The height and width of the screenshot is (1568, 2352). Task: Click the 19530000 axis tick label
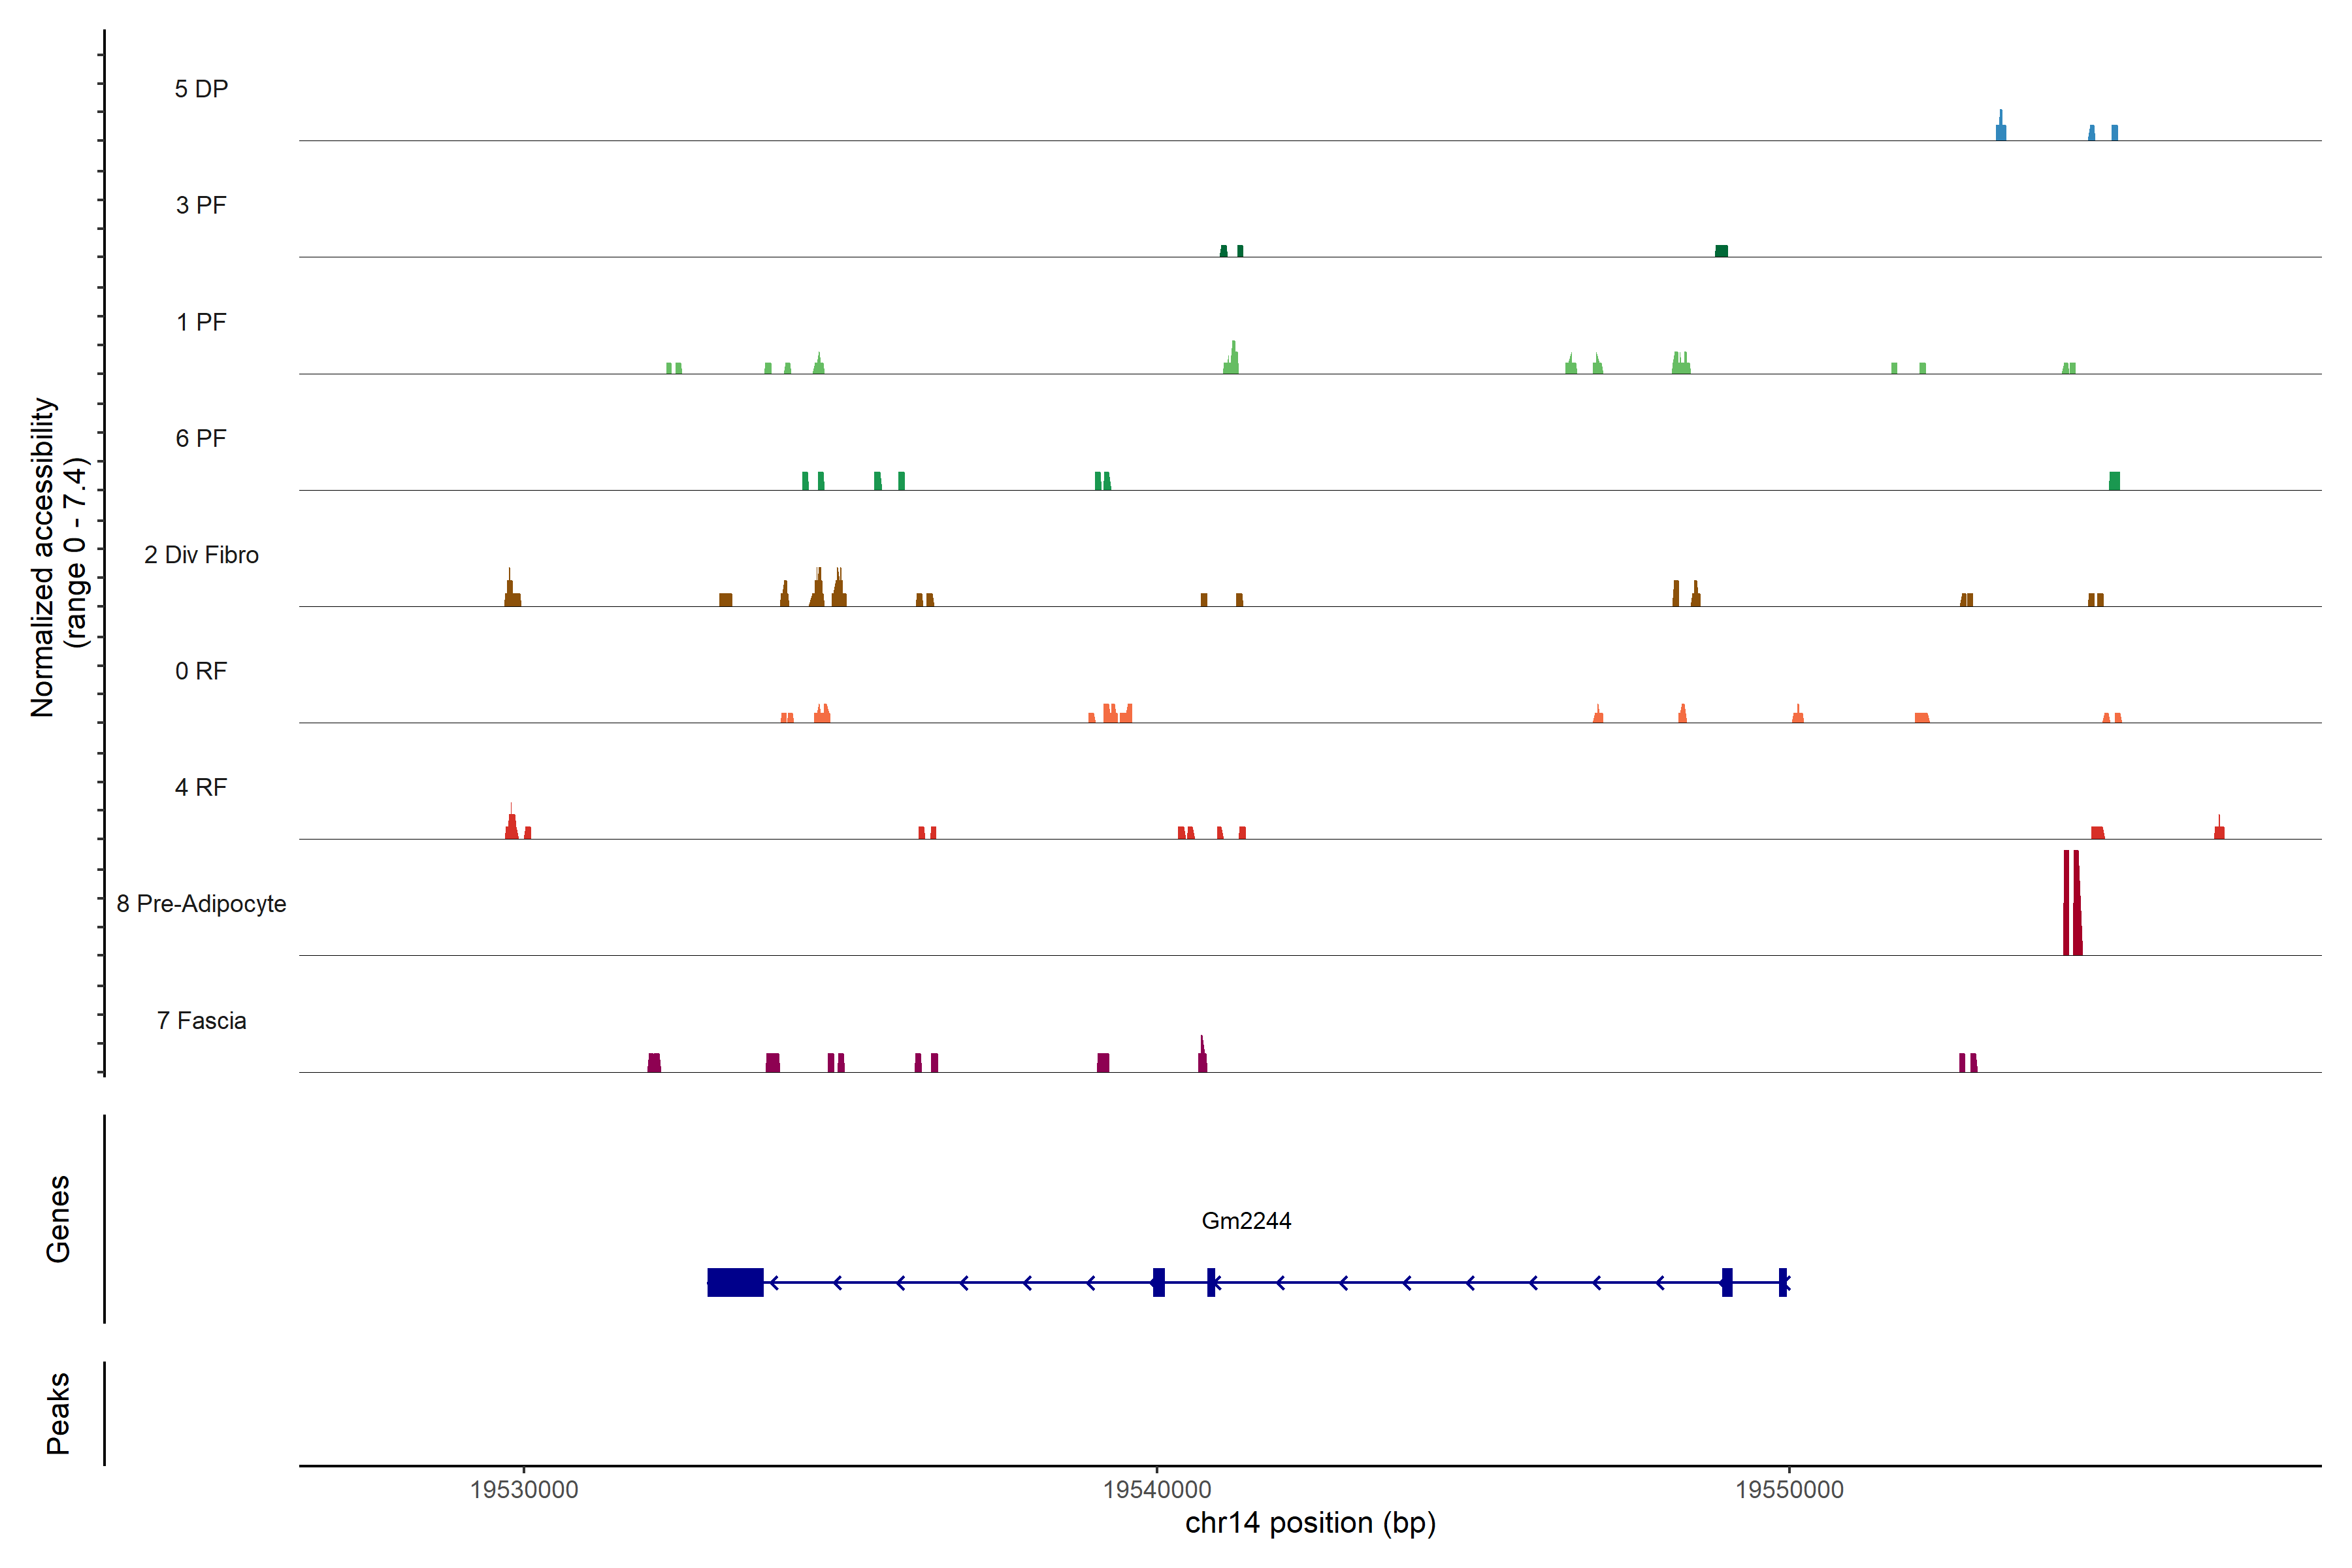coord(524,1489)
